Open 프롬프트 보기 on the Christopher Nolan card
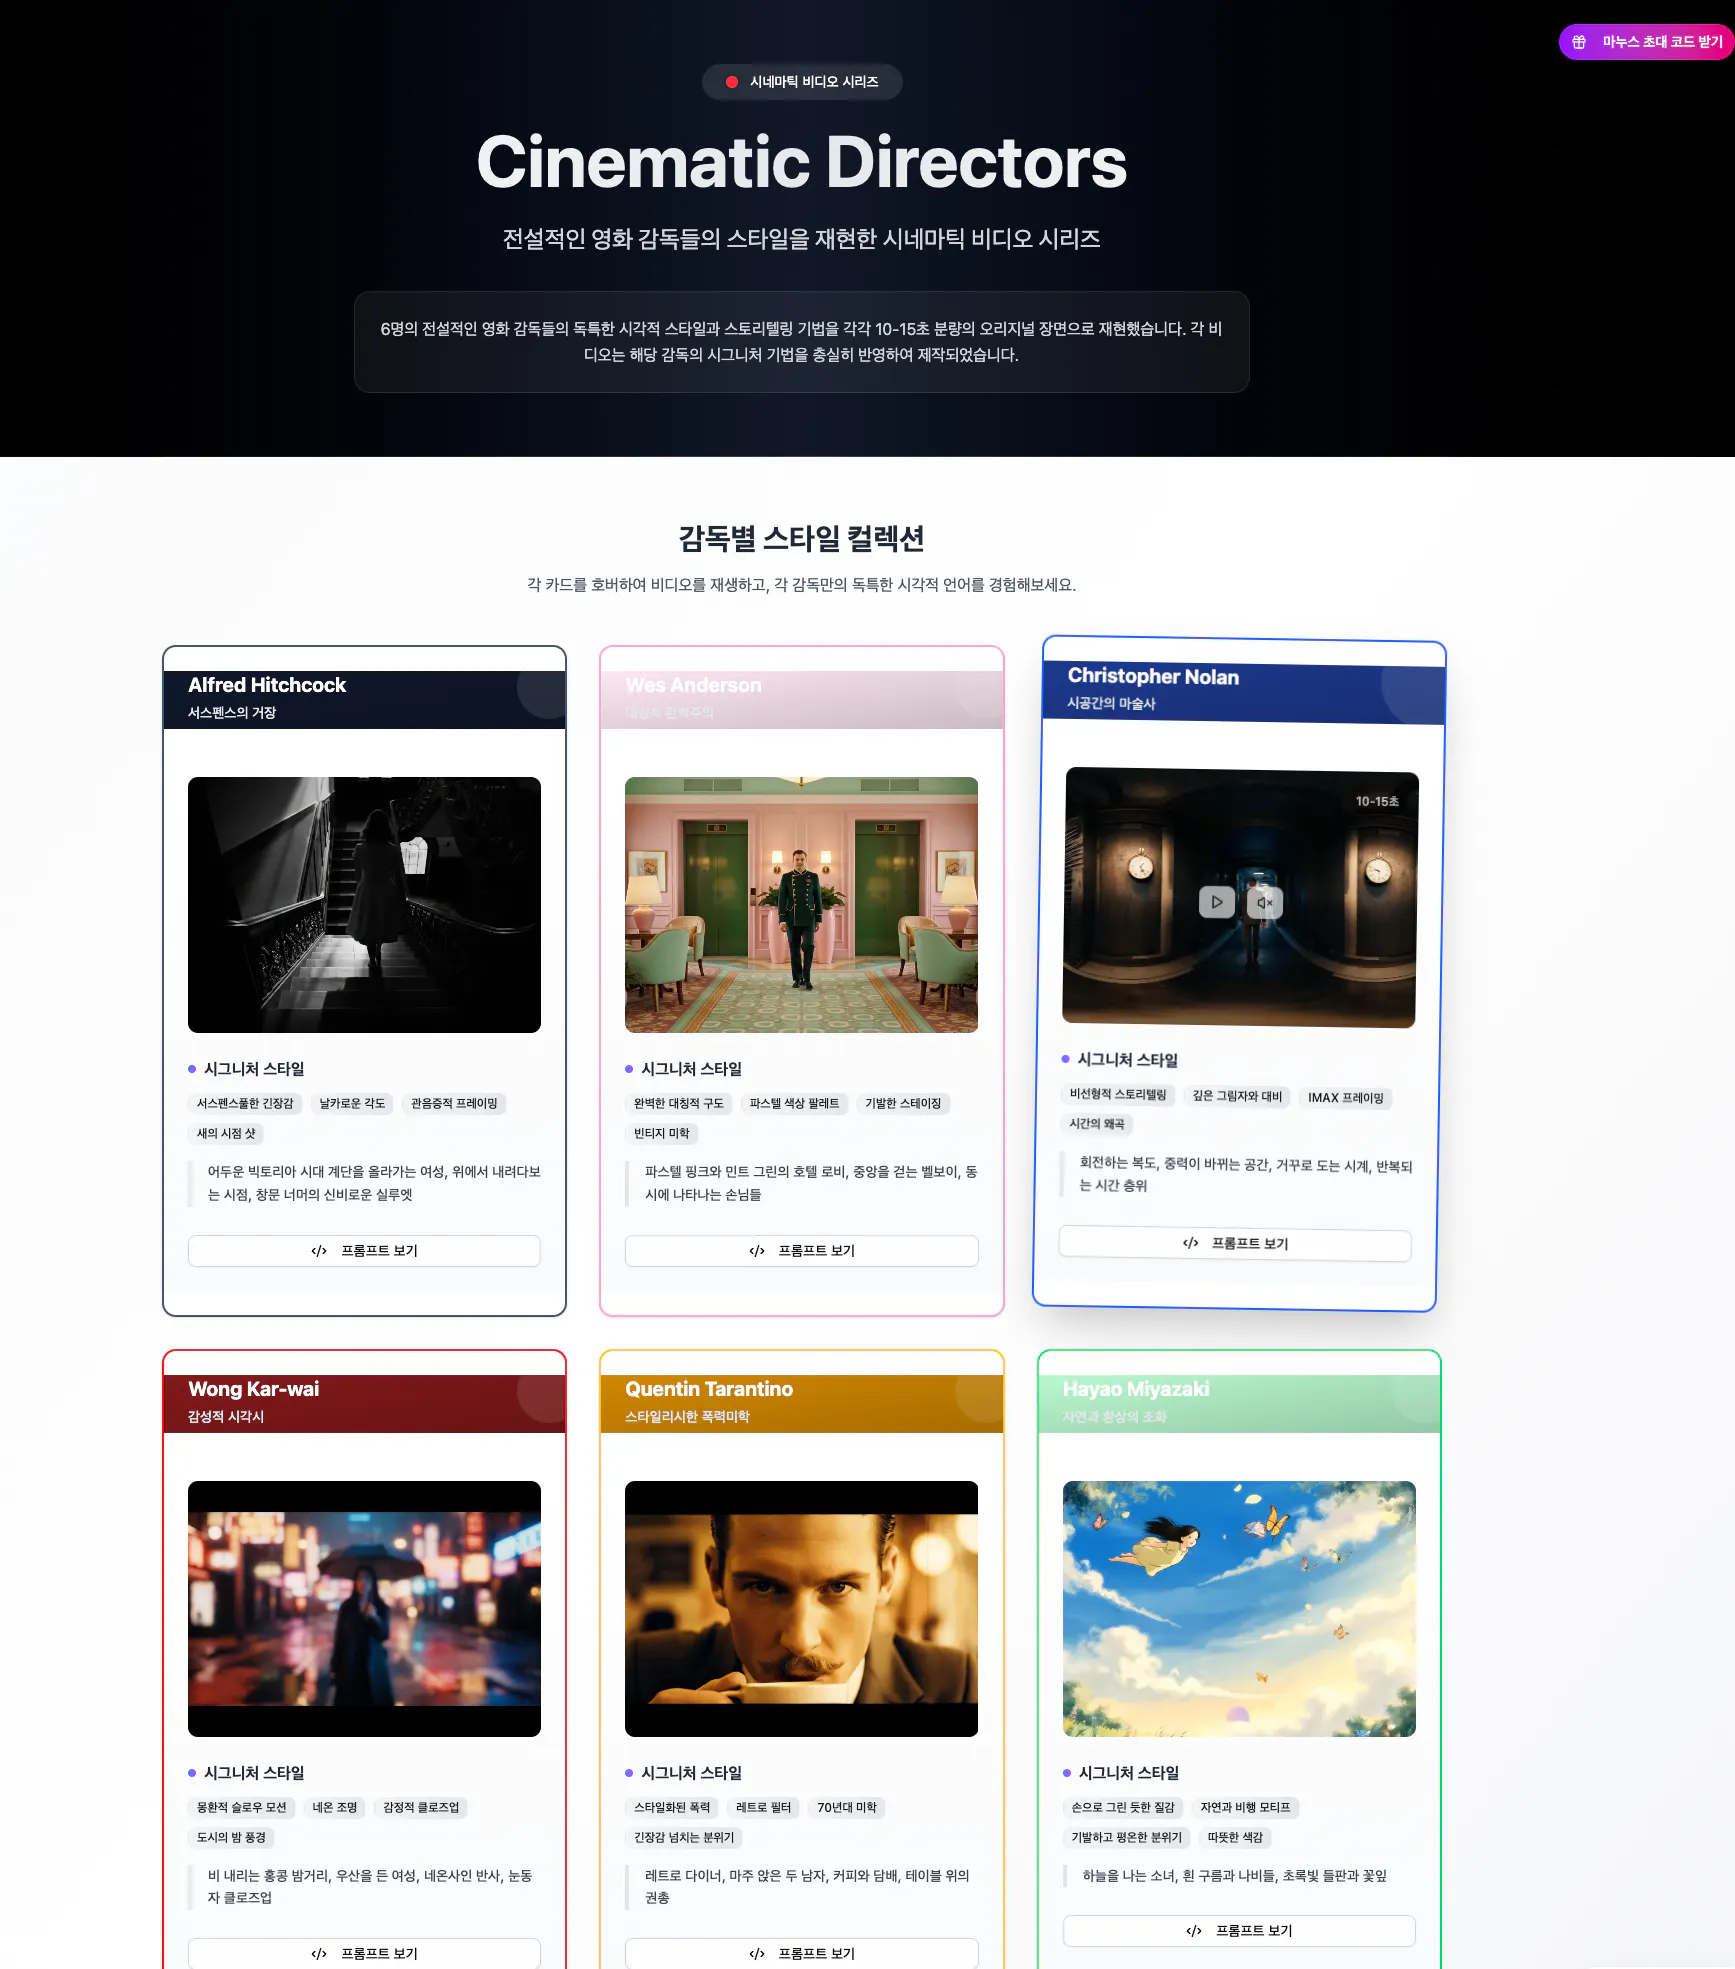 tap(1235, 1243)
